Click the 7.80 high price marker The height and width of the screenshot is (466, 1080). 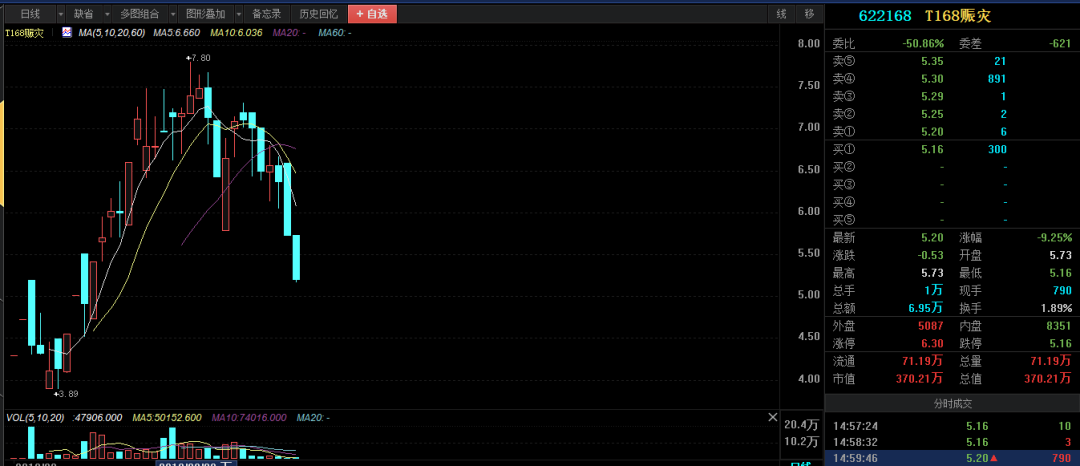tap(199, 59)
